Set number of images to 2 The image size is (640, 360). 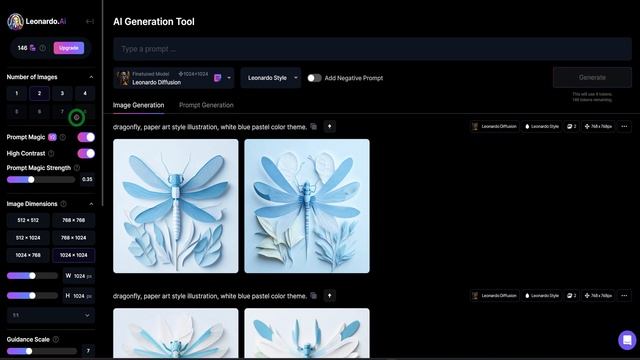(x=40, y=93)
